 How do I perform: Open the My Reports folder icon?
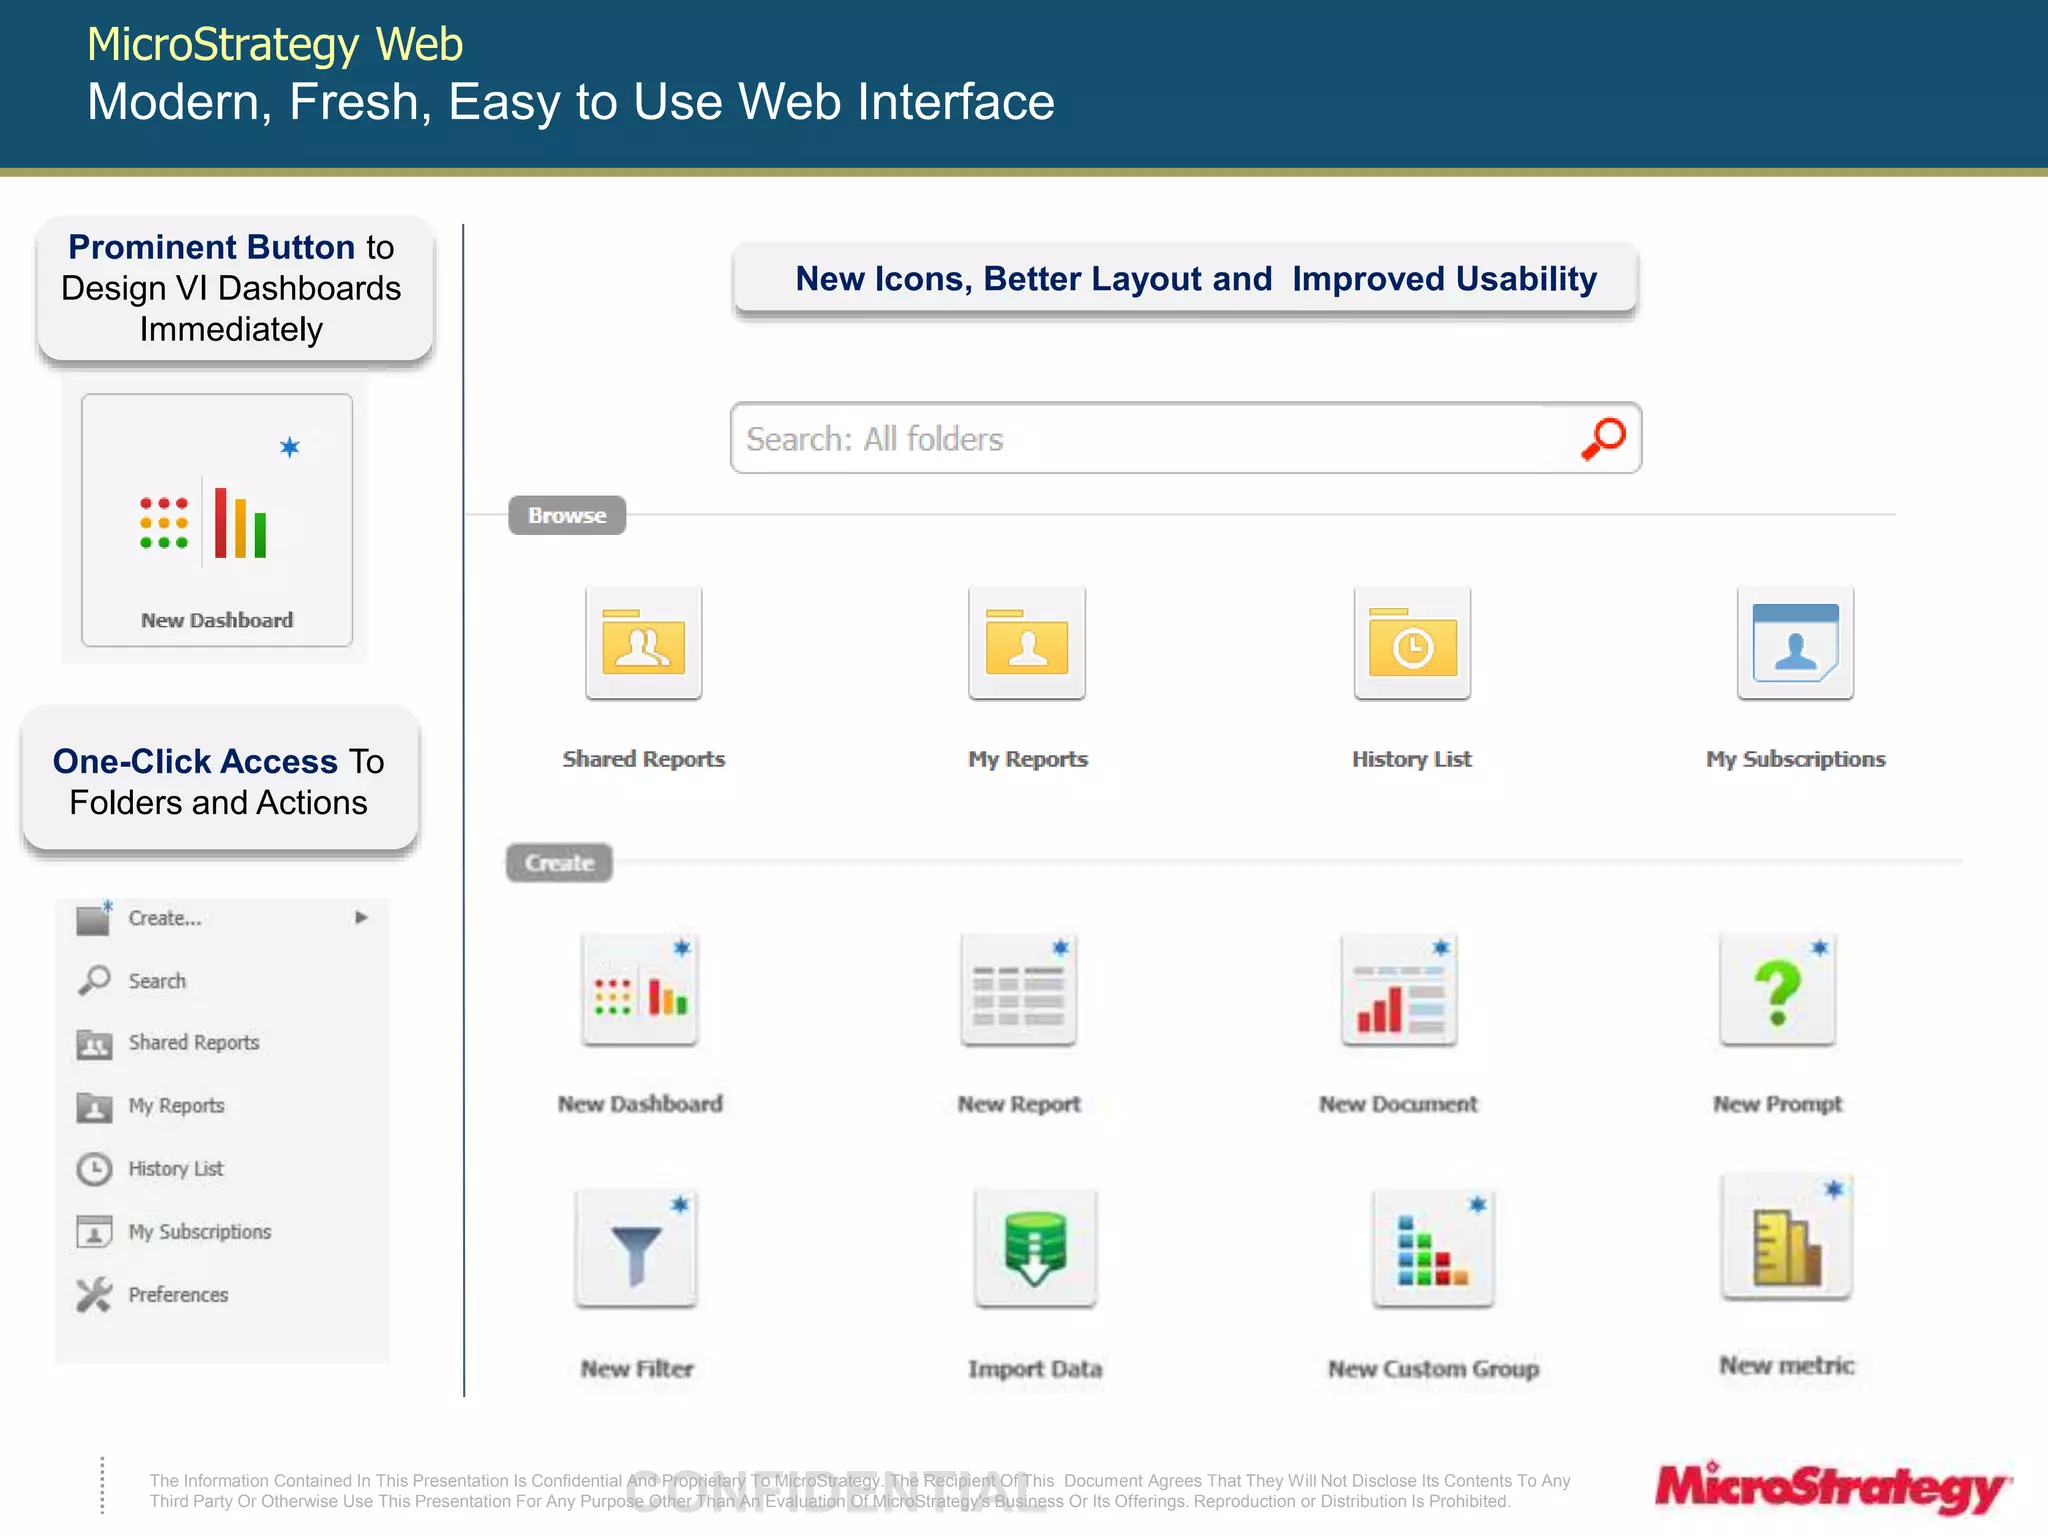[x=1027, y=643]
